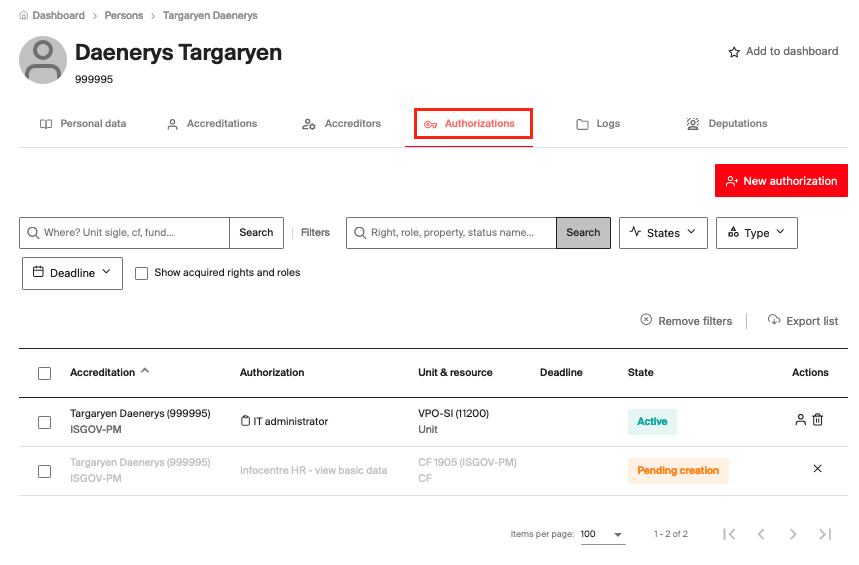Cancel pending creation with the X icon
The height and width of the screenshot is (565, 859).
click(817, 469)
